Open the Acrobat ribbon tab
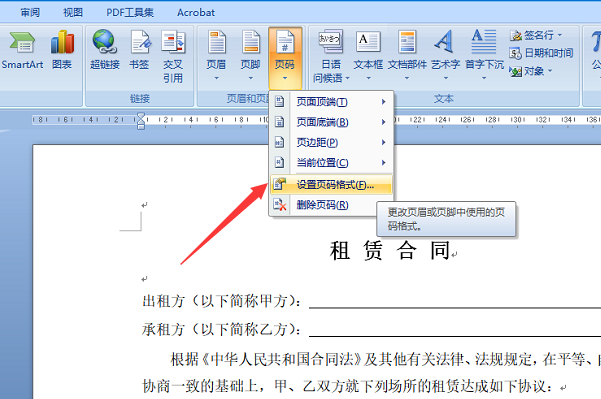Image resolution: width=601 pixels, height=399 pixels. [196, 13]
